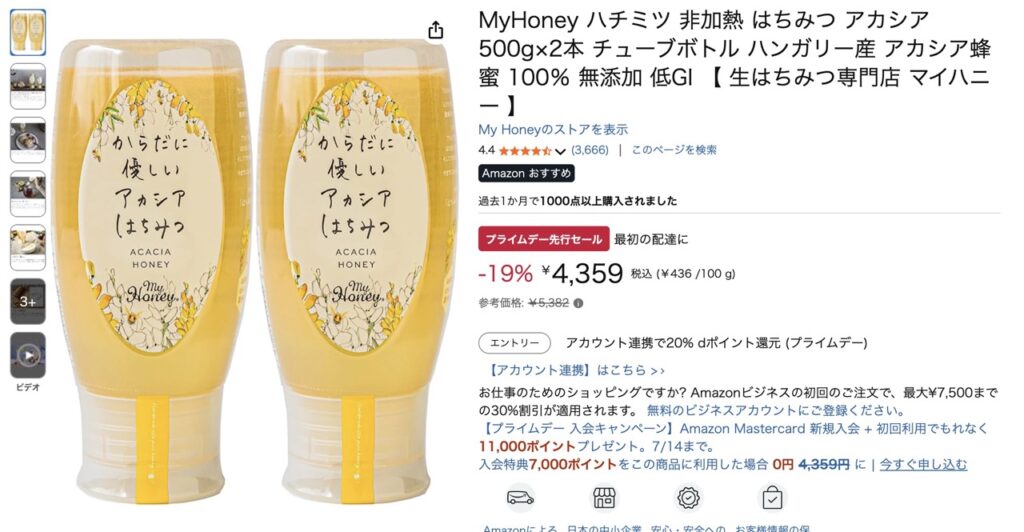Click the share icon above product image
This screenshot has width=1024, height=532.
pos(436,30)
